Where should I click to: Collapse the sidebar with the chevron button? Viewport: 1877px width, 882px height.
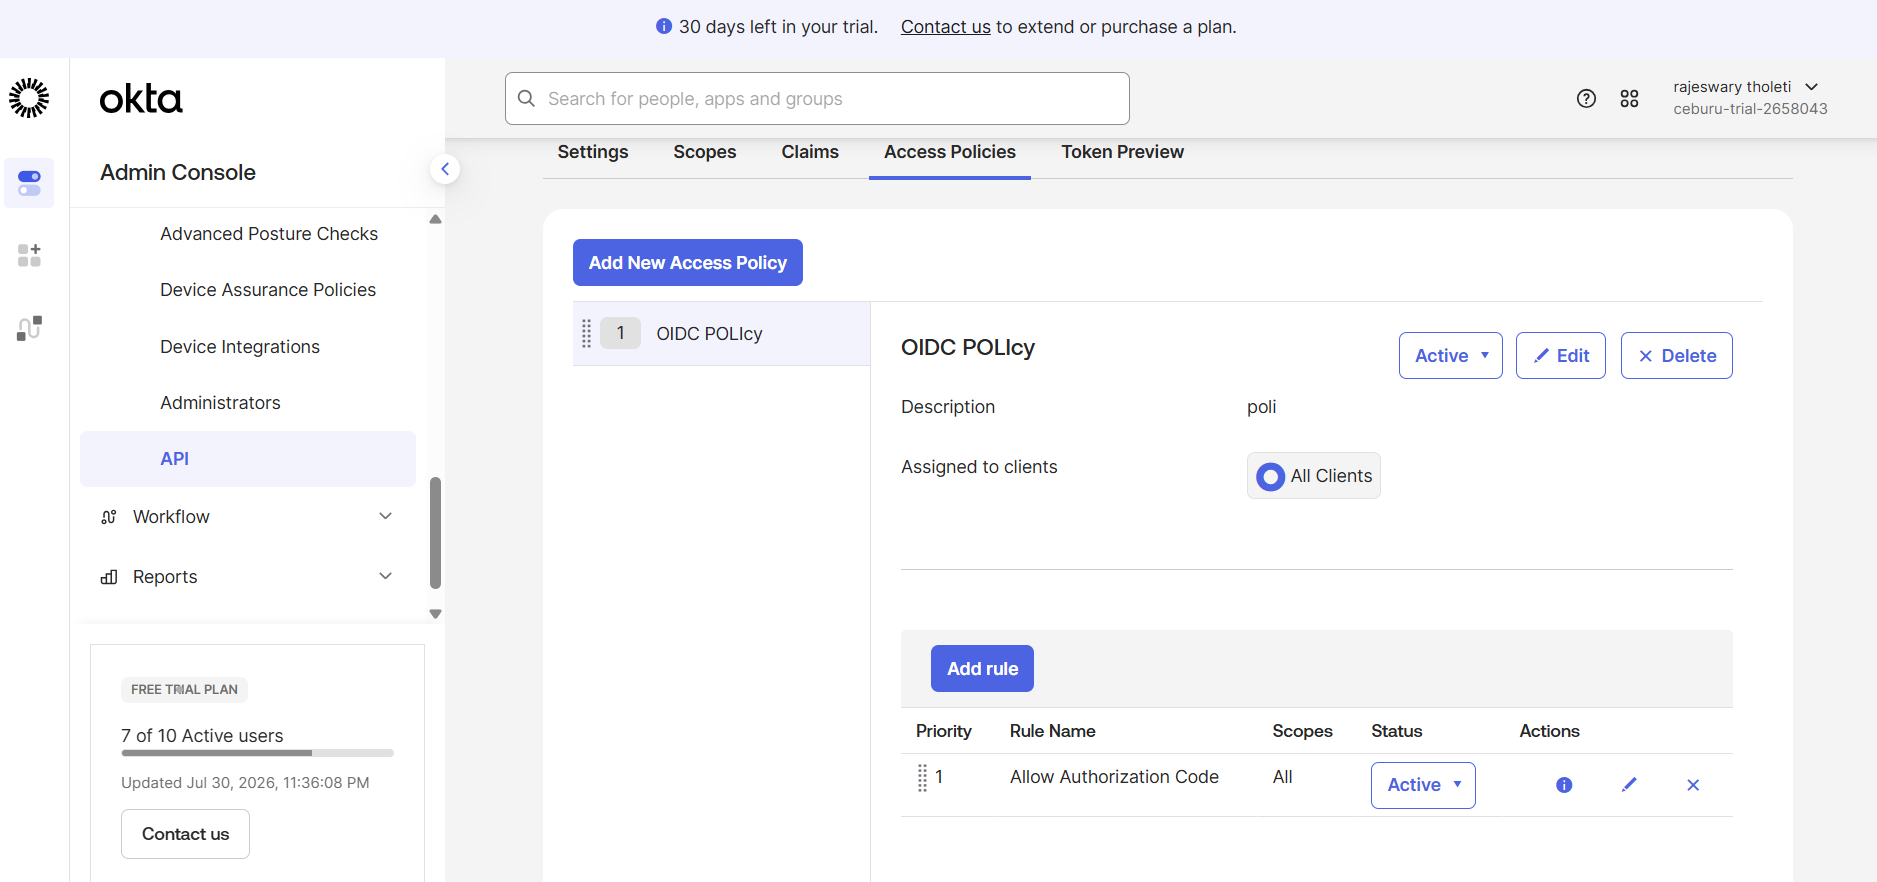445,169
